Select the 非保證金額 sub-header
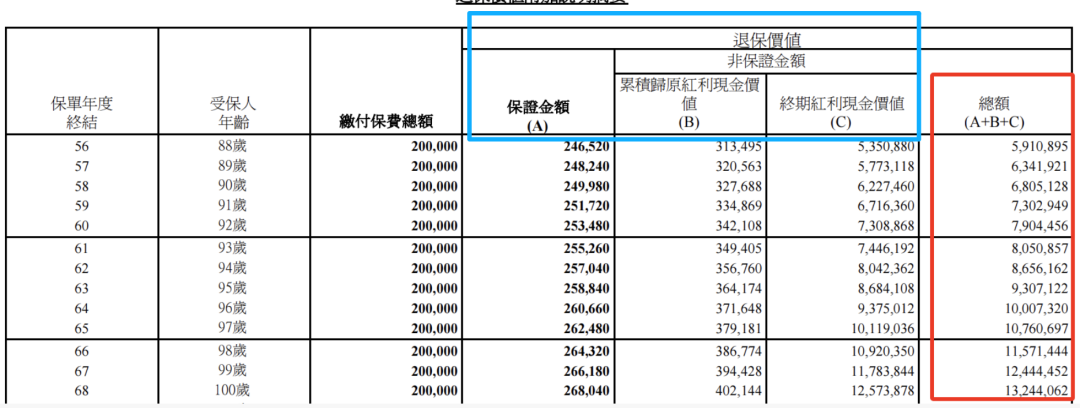The image size is (1080, 408). point(767,62)
